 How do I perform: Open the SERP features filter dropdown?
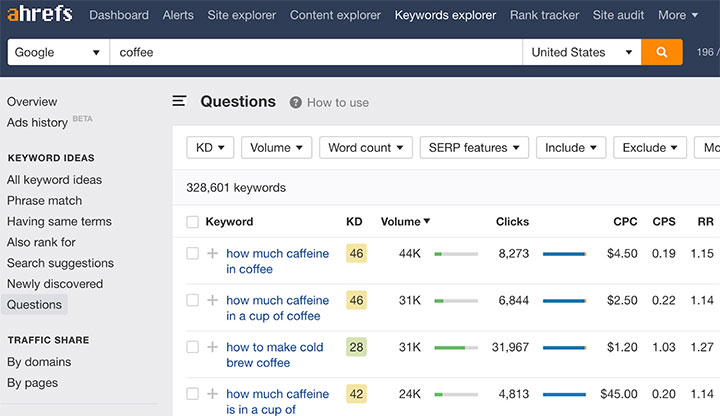[x=473, y=148]
